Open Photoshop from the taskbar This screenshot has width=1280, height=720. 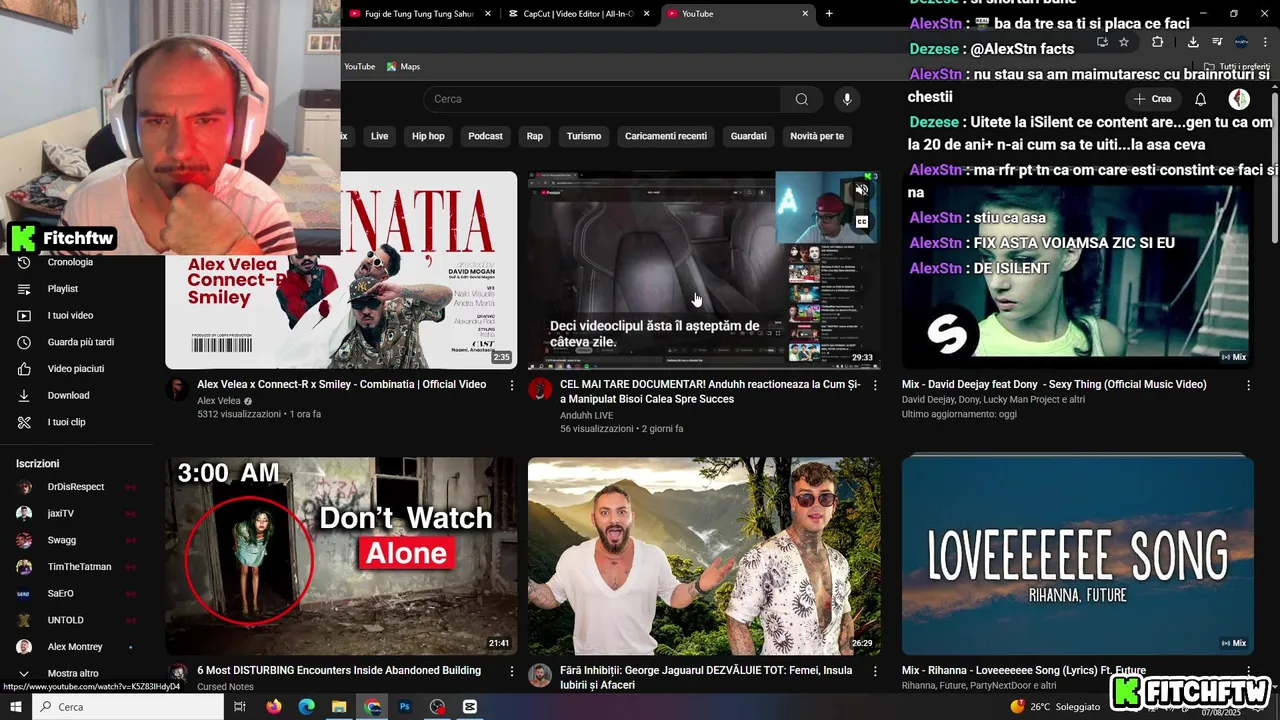405,707
